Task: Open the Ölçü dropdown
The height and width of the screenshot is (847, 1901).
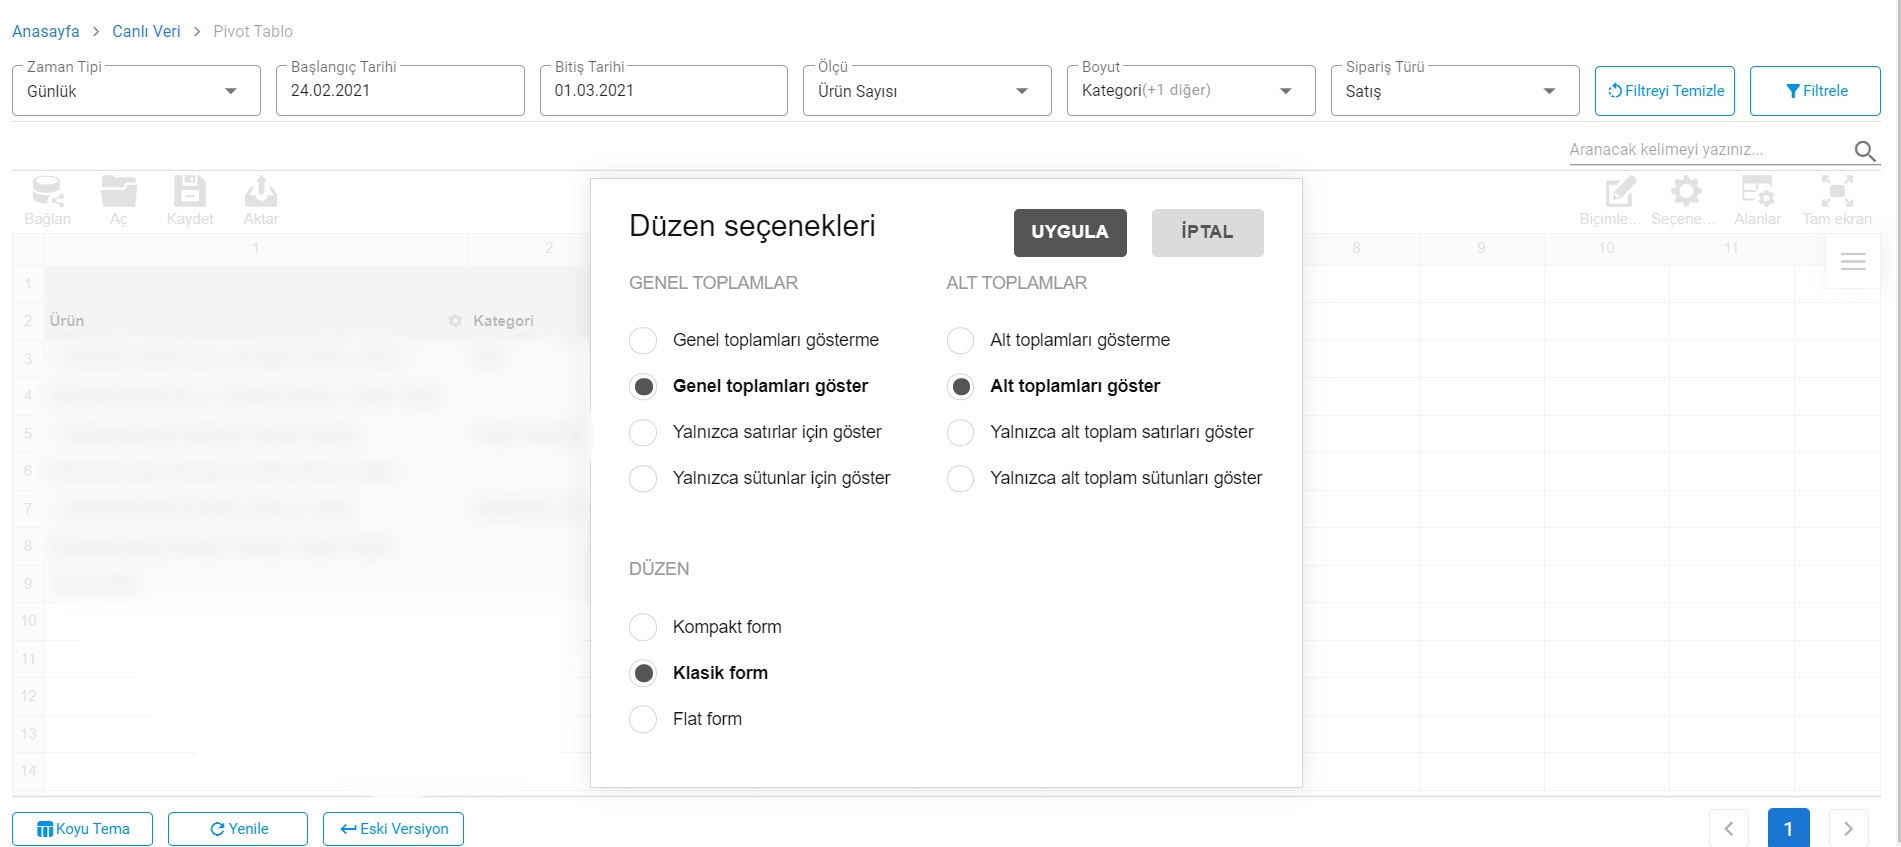Action: (927, 90)
